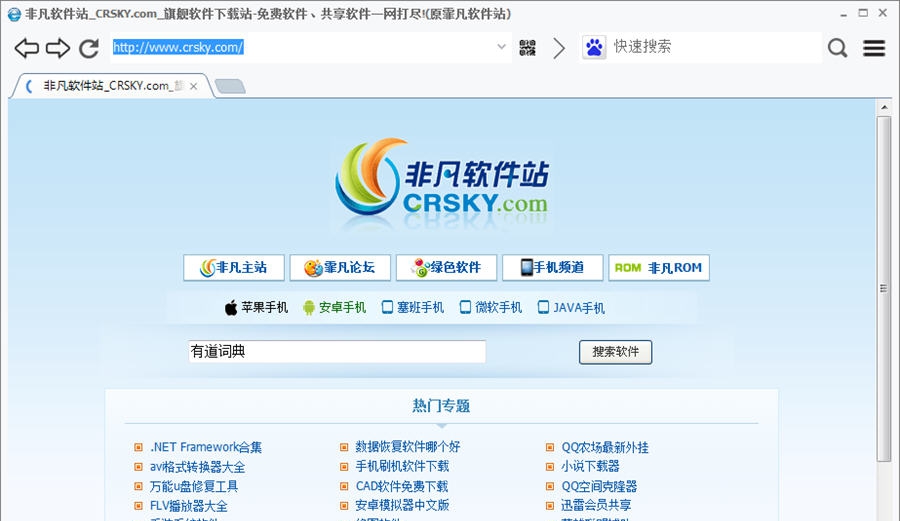Screen dimensions: 900x521
Task: Open the 塞班手机 link text
Action: click(x=420, y=308)
